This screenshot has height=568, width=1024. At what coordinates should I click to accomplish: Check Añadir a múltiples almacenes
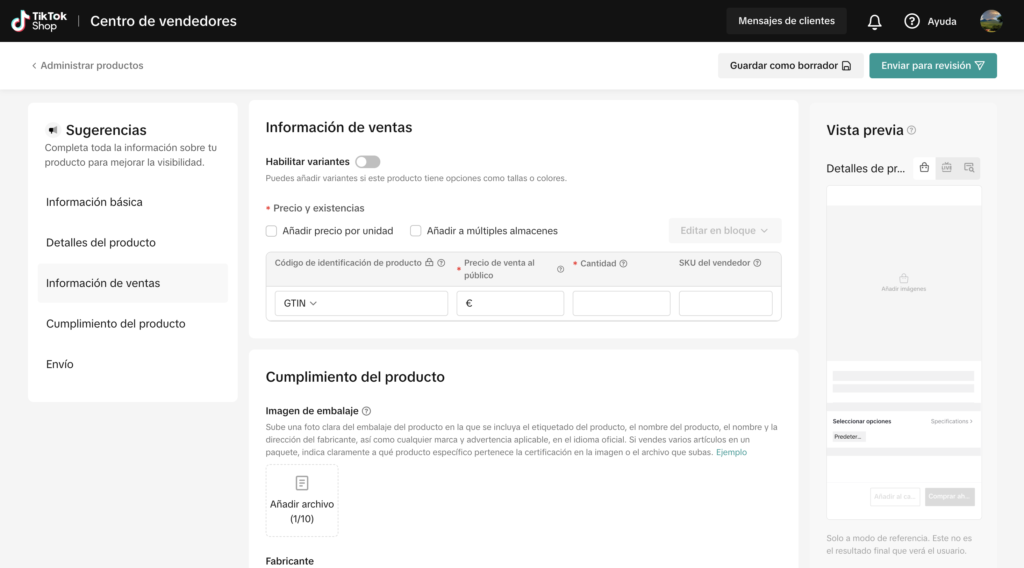click(x=416, y=231)
